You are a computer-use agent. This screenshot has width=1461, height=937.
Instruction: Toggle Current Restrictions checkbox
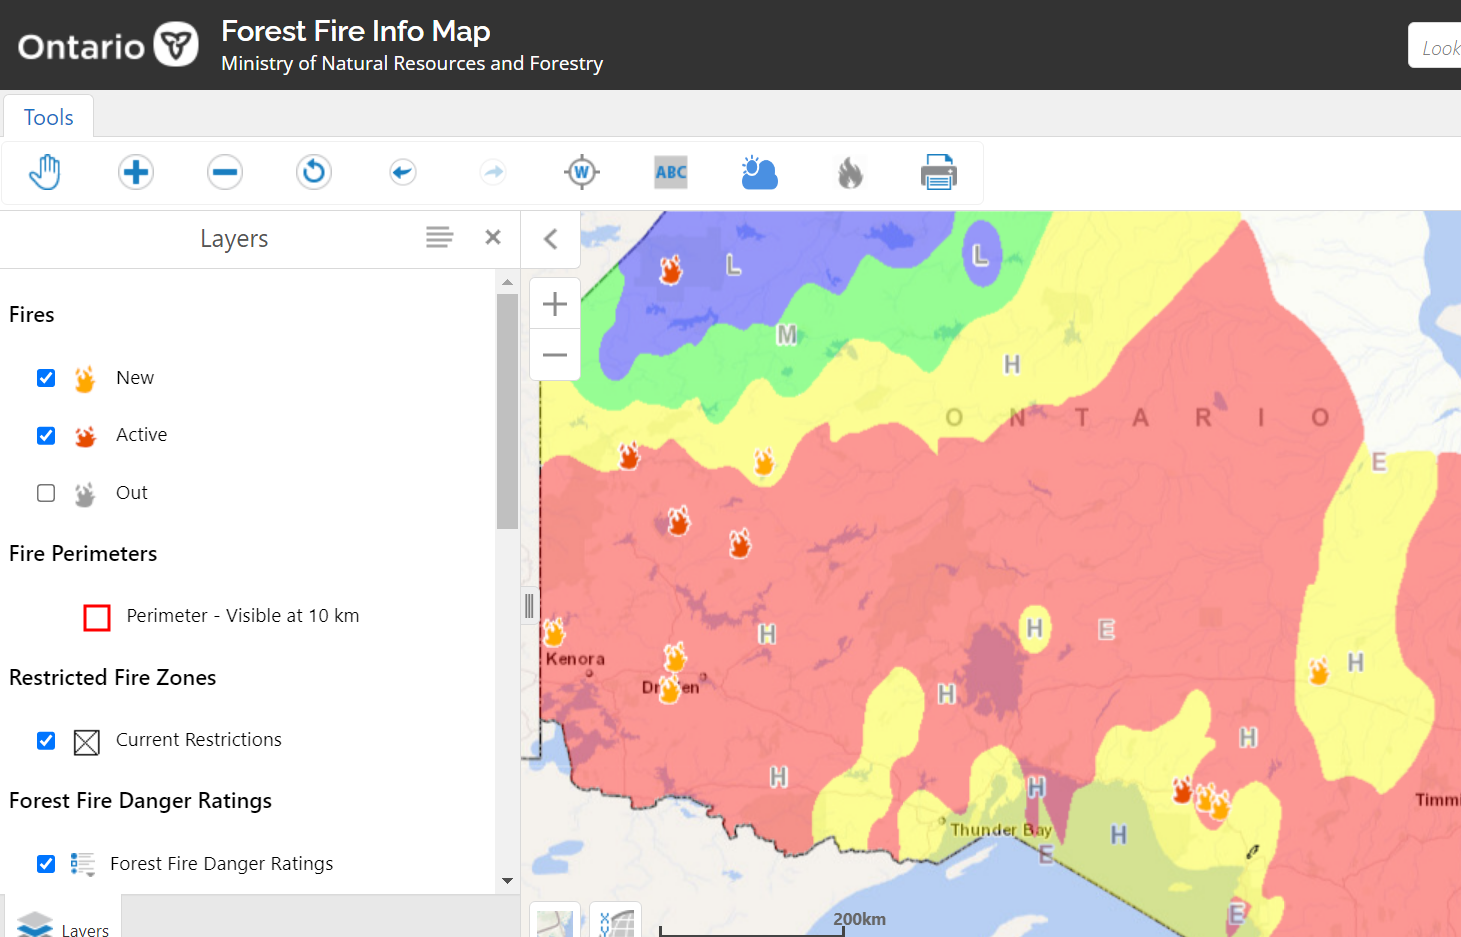click(x=46, y=741)
